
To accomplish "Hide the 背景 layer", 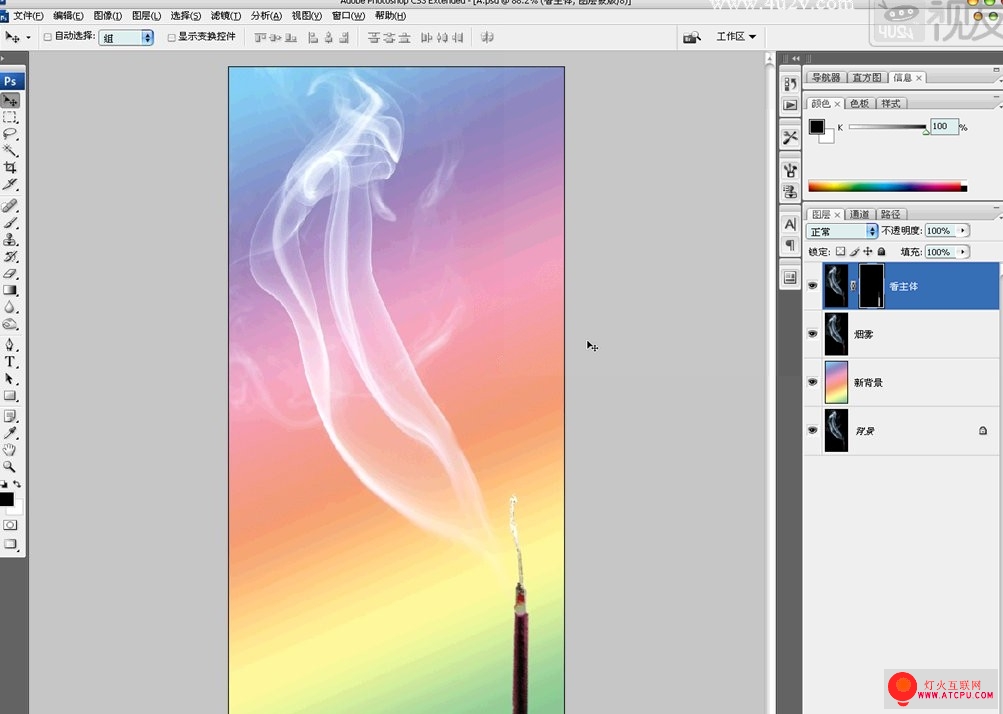I will coord(812,430).
